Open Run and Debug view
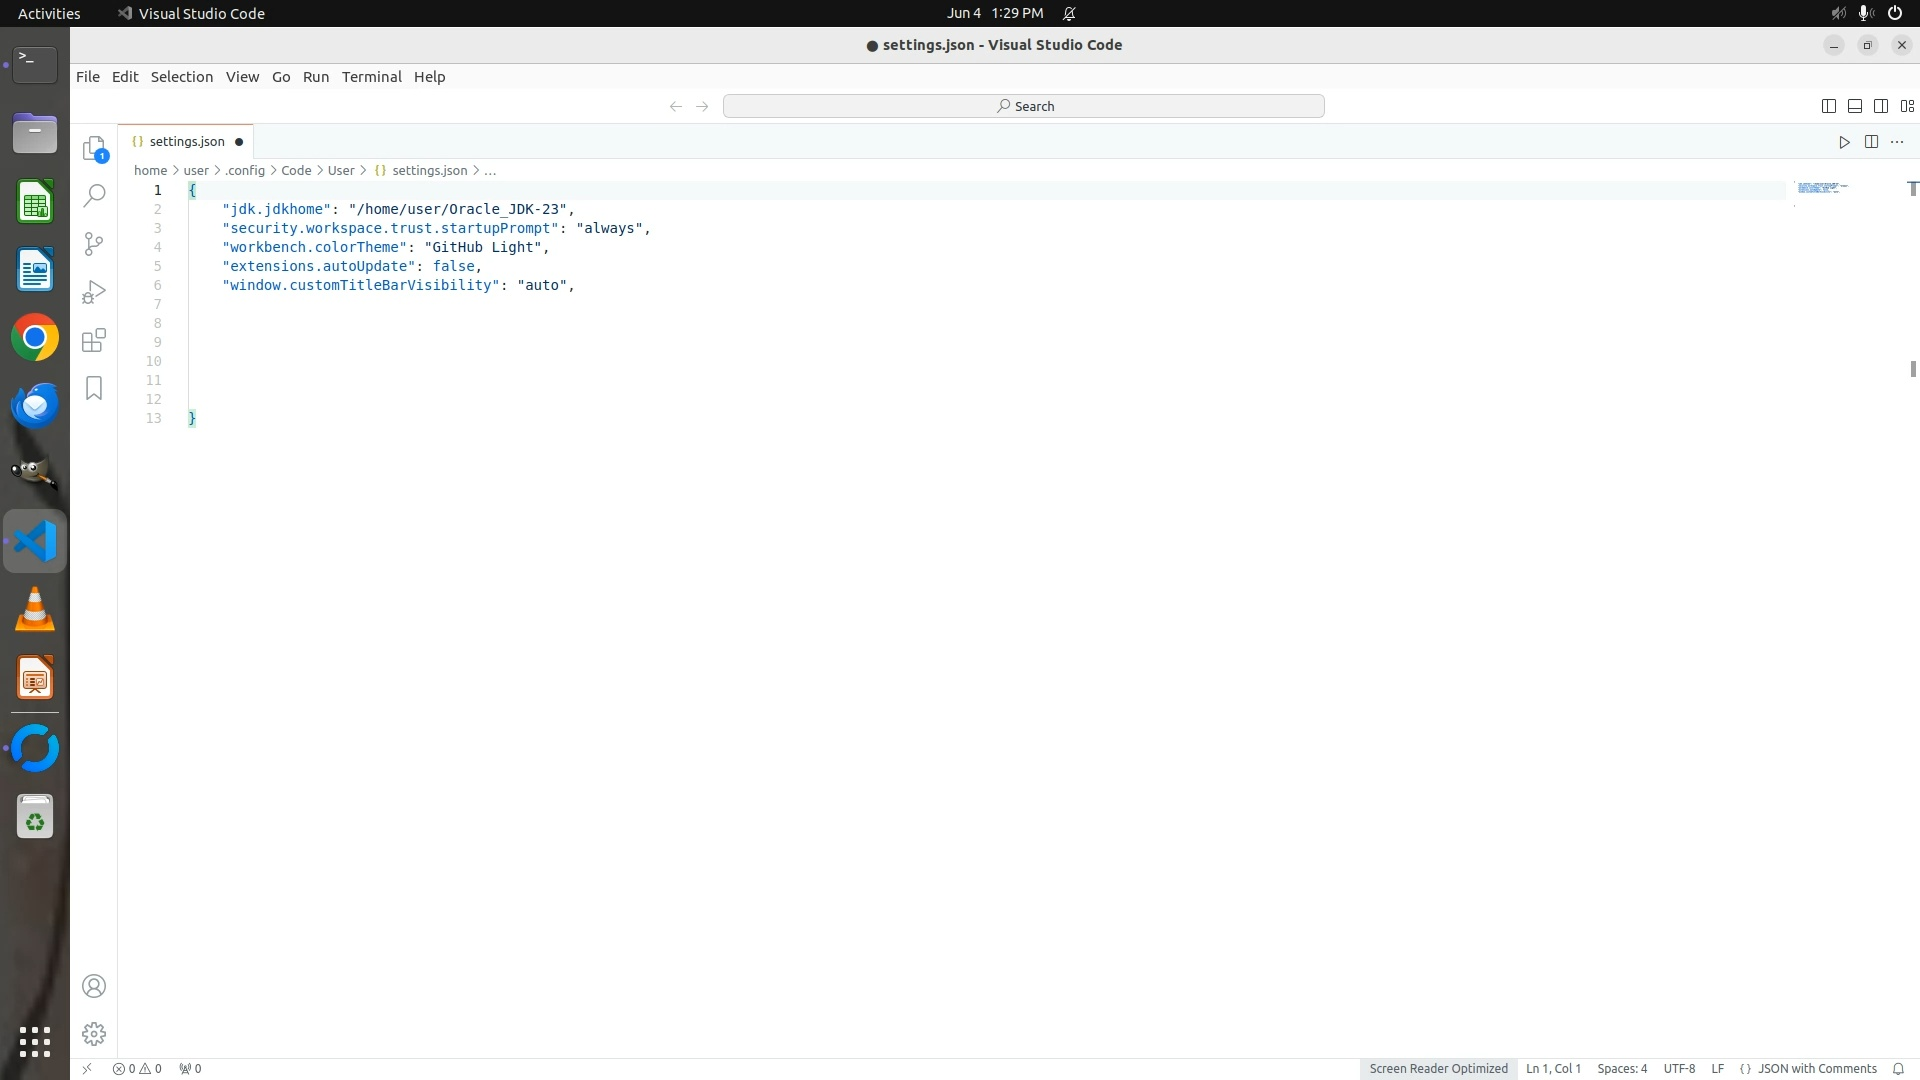Screen dimensions: 1920x1080 pos(94,292)
